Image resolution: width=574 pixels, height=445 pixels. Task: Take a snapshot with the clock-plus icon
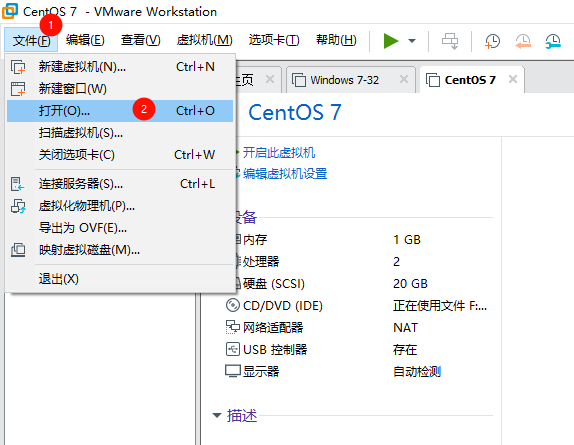click(492, 41)
